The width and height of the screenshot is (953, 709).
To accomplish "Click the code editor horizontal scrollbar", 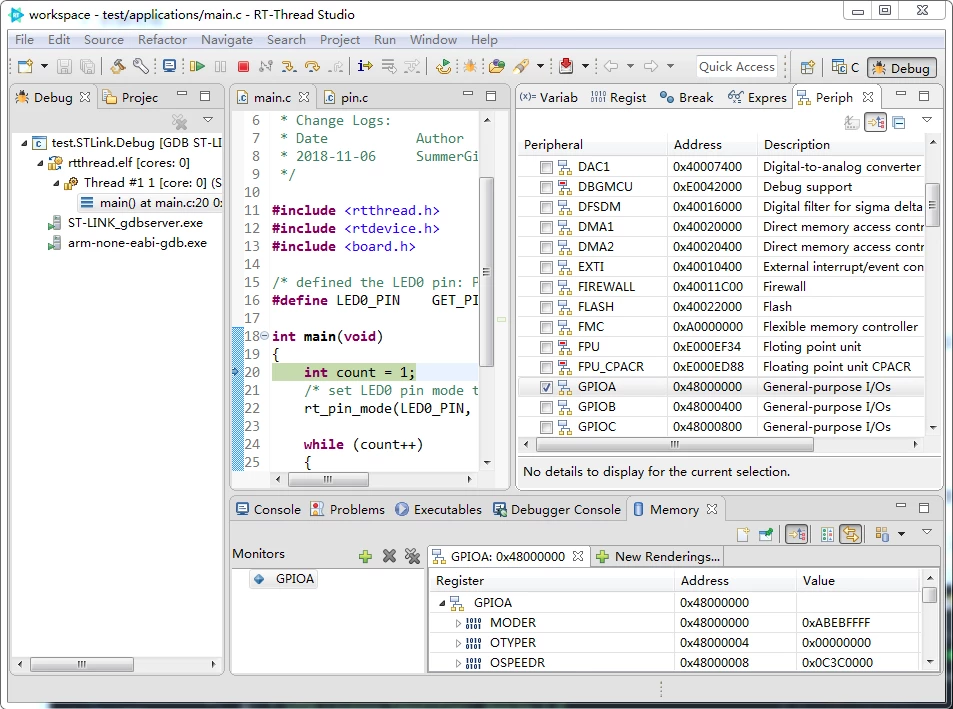I will tap(328, 479).
